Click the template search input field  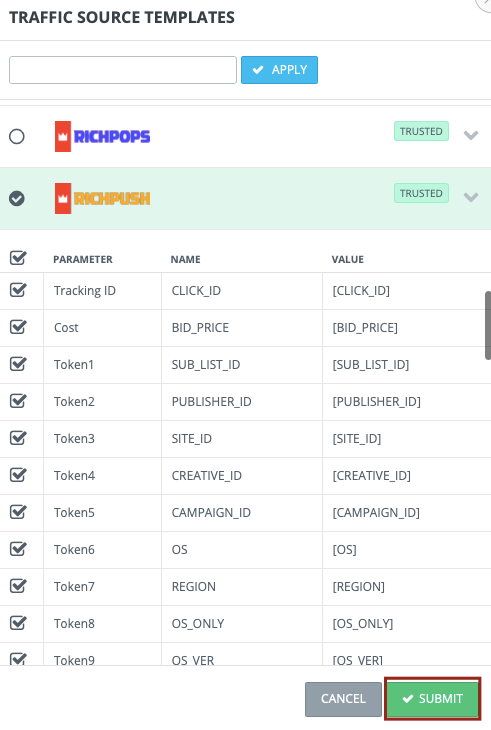pos(123,70)
